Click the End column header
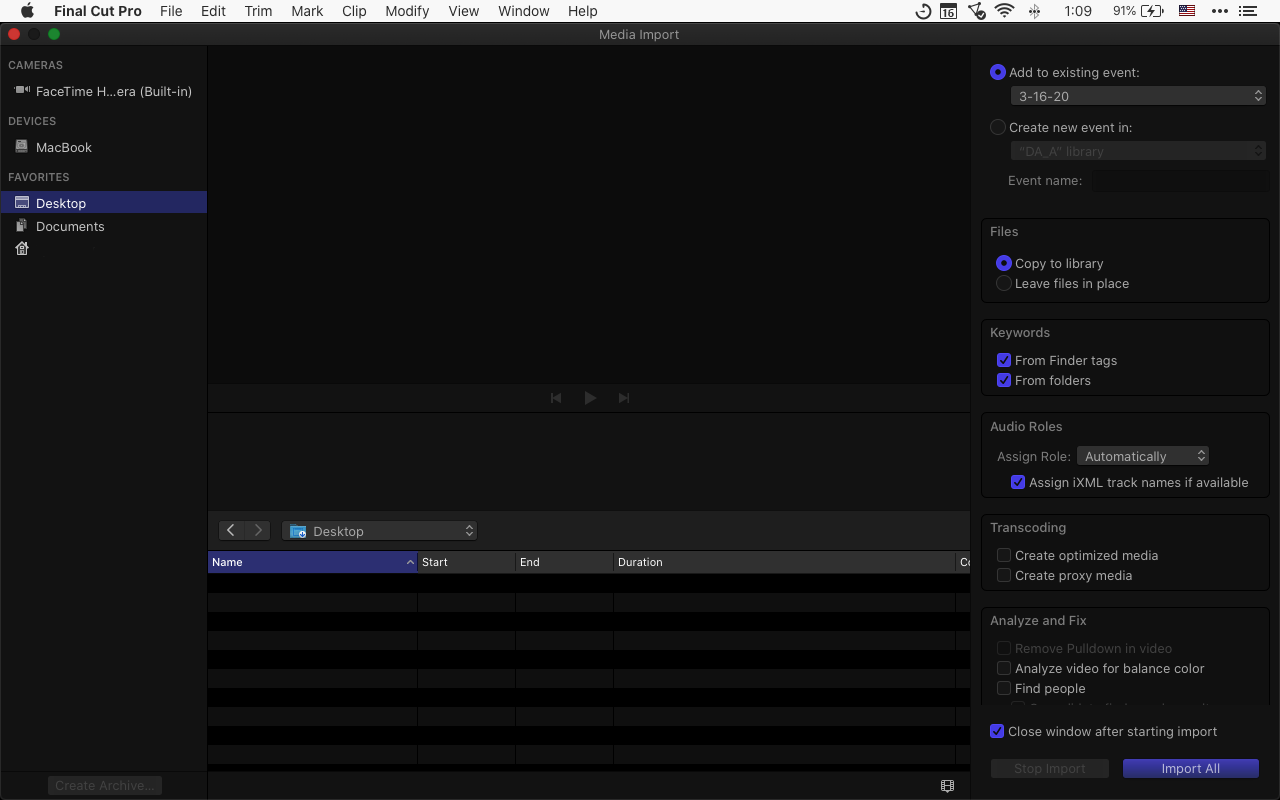Image resolution: width=1280 pixels, height=800 pixels. coord(564,562)
